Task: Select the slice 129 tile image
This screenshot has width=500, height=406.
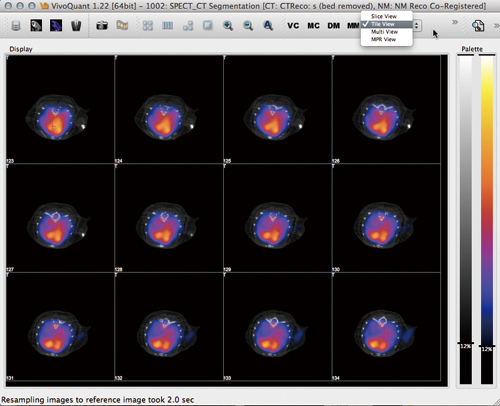Action: tap(277, 218)
